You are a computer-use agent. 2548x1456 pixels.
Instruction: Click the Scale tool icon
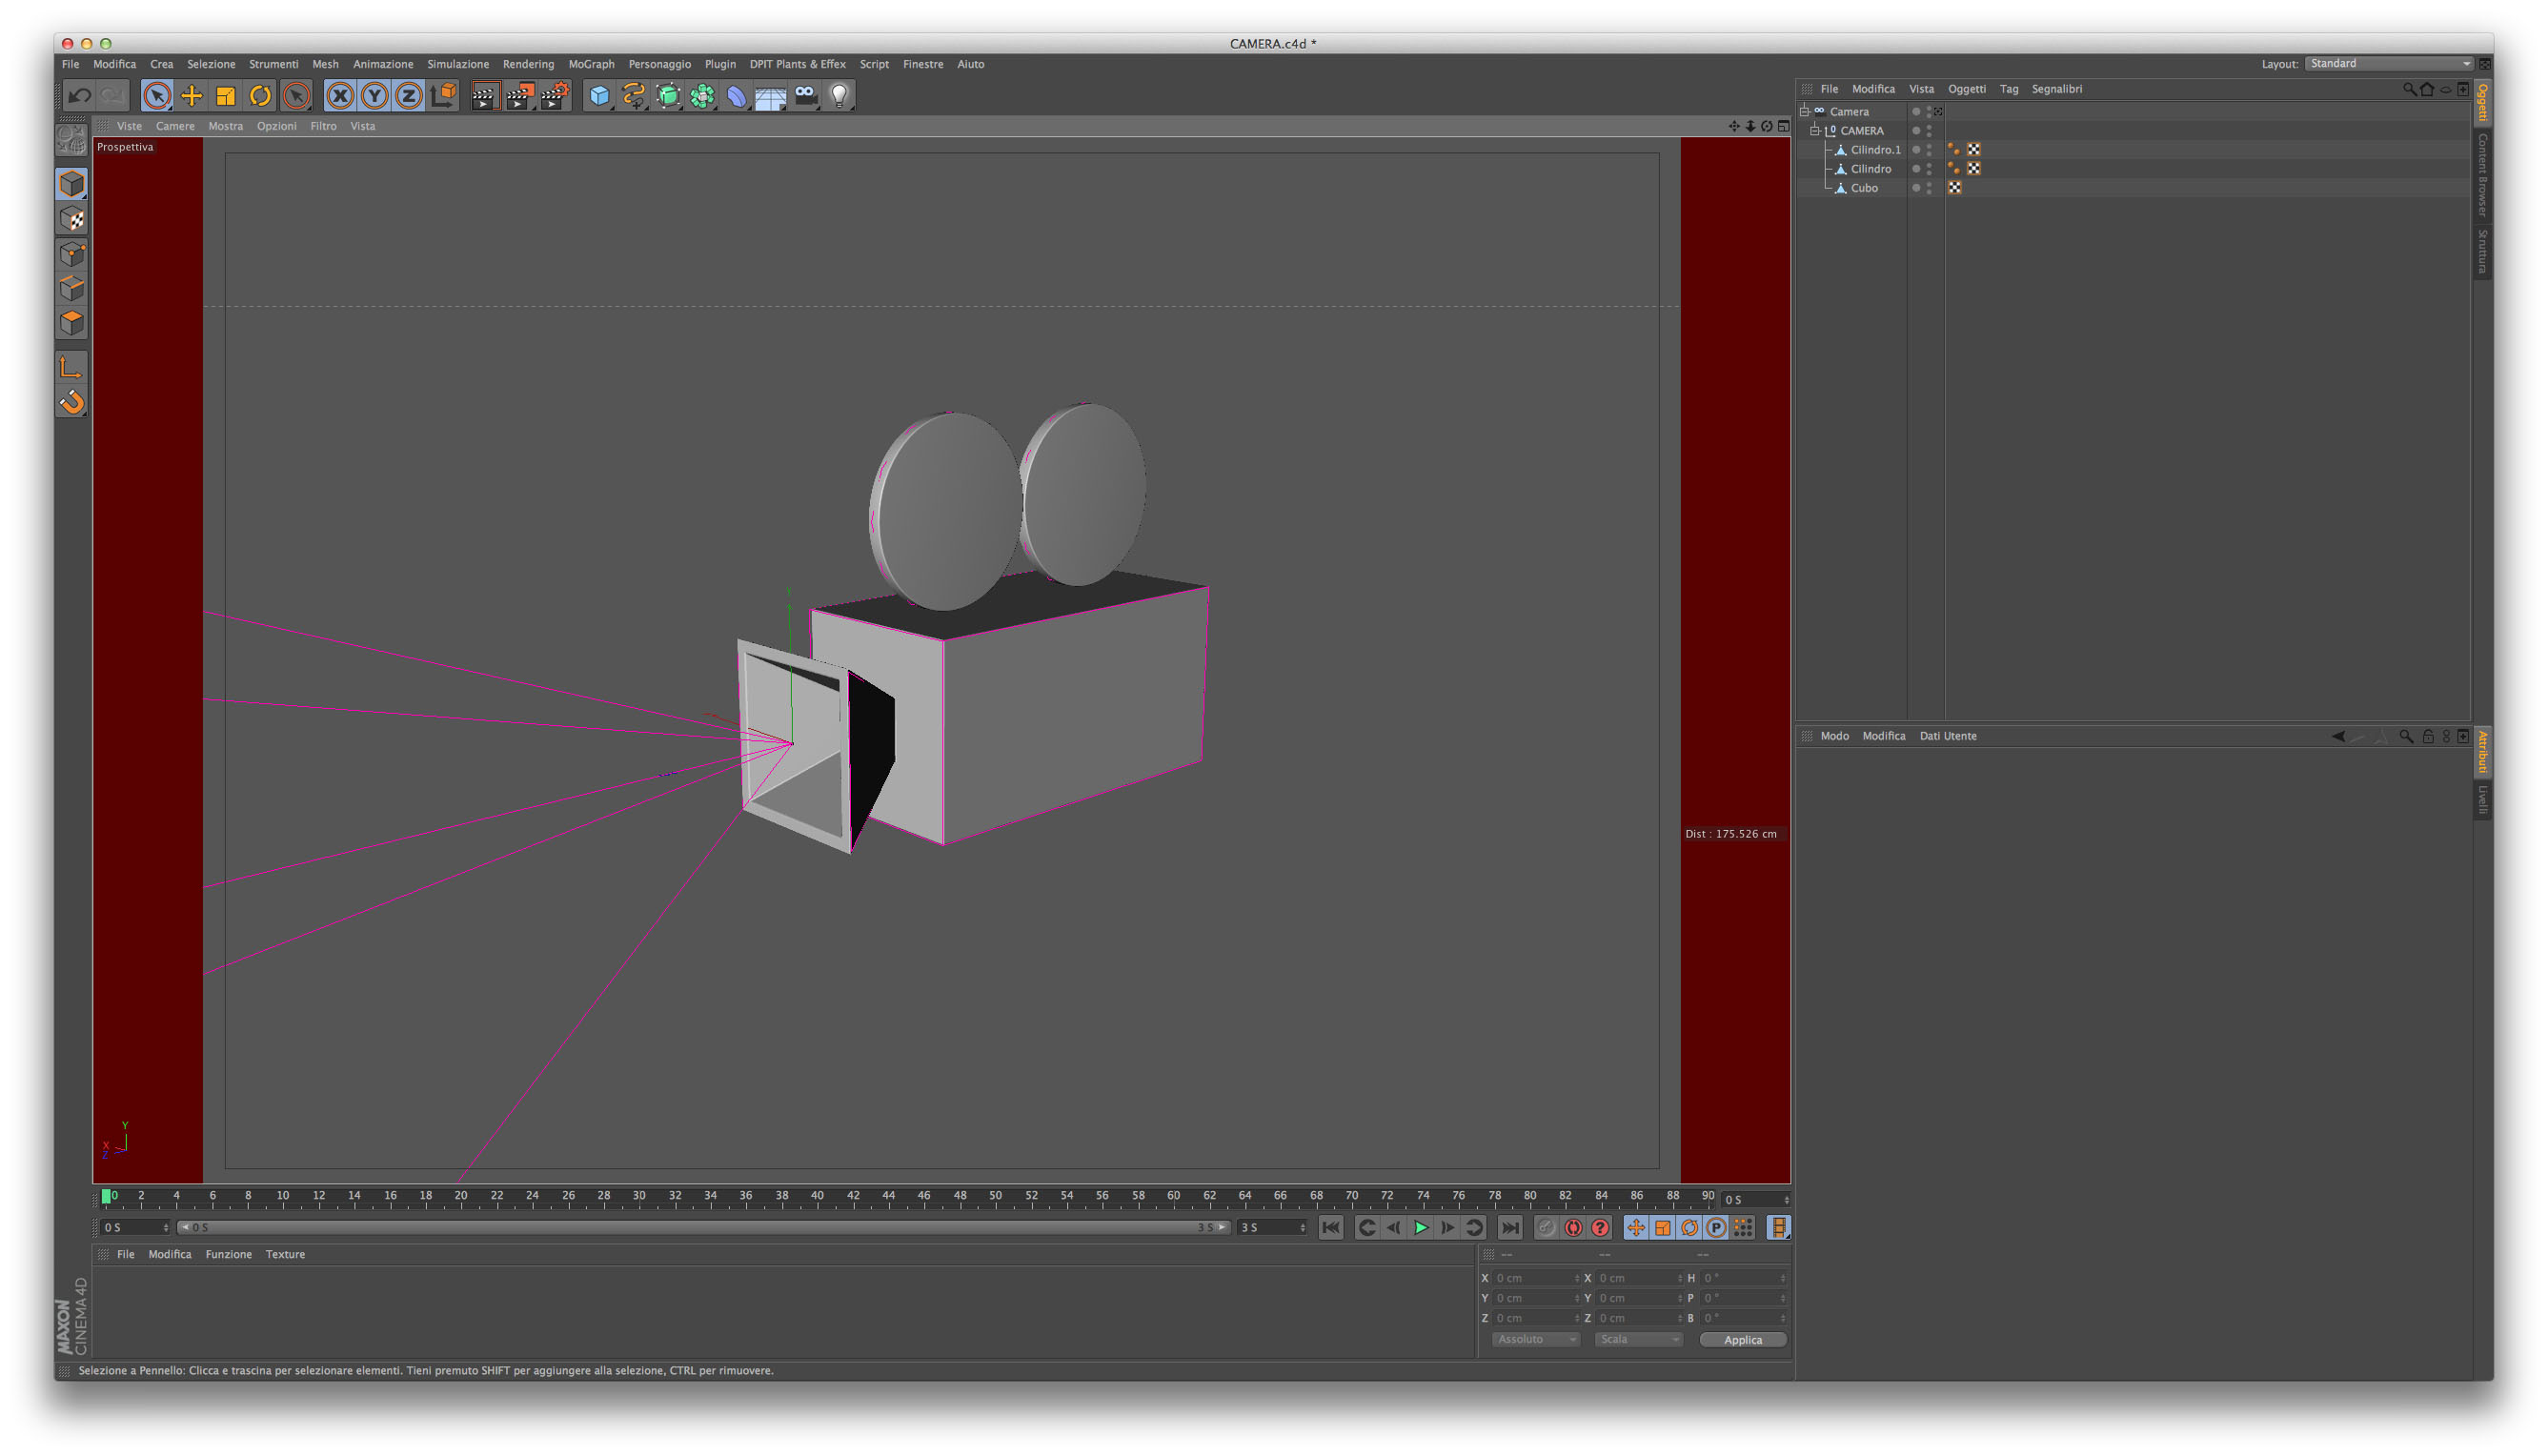(x=226, y=96)
